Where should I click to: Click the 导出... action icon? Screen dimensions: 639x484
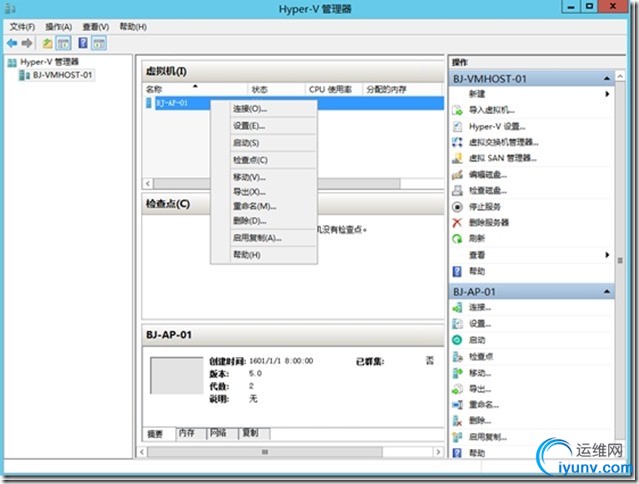tap(457, 389)
